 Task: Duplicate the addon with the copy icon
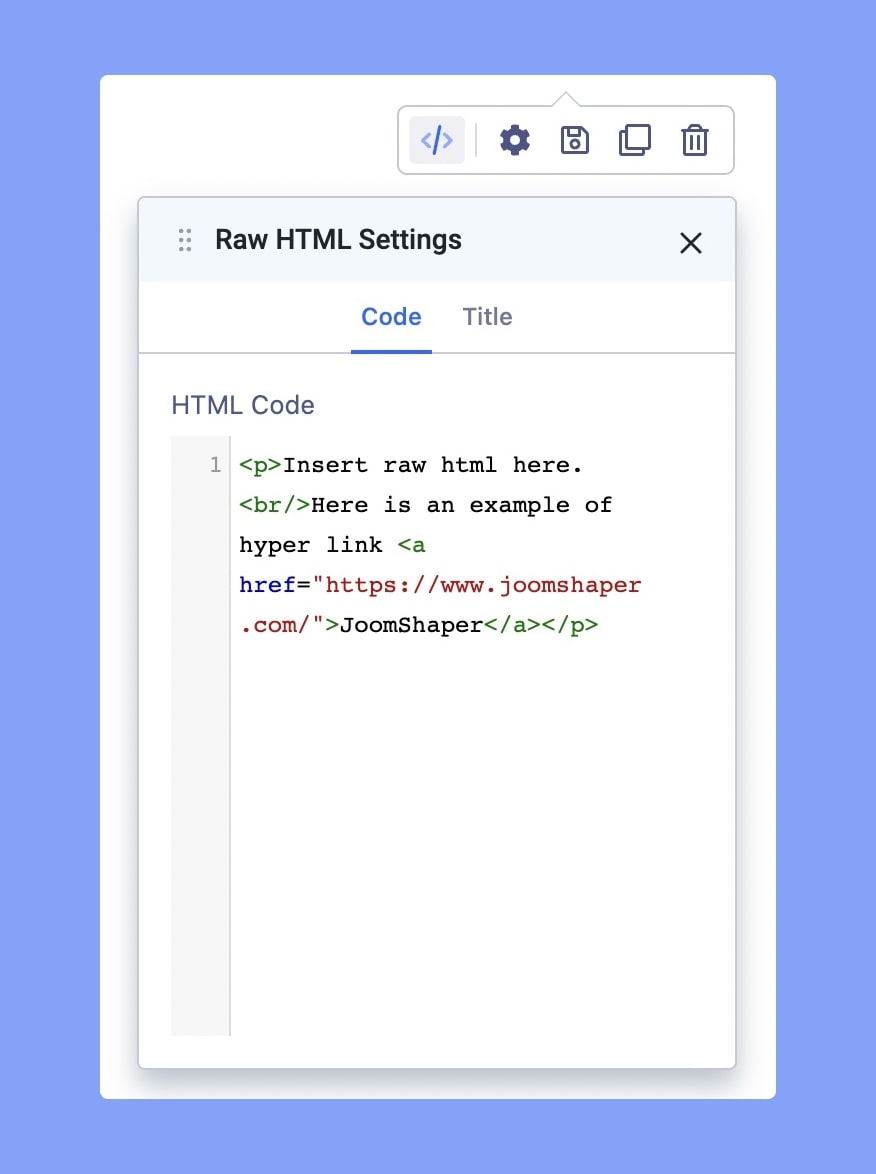point(635,140)
